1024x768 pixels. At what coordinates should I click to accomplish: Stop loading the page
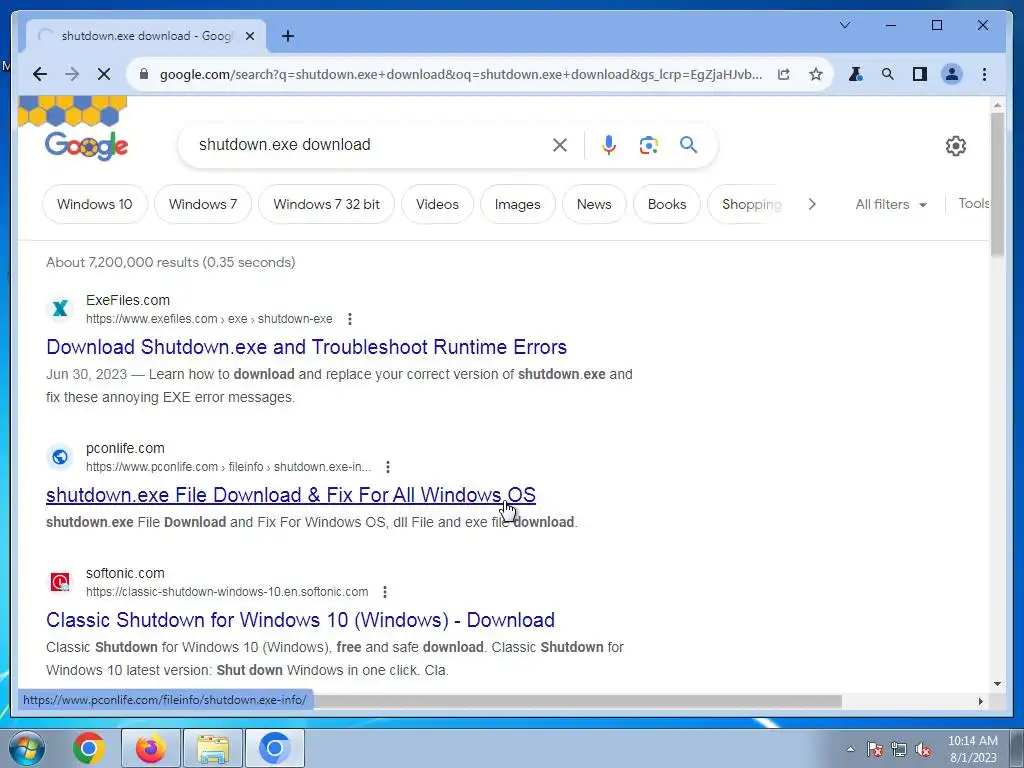coord(104,74)
